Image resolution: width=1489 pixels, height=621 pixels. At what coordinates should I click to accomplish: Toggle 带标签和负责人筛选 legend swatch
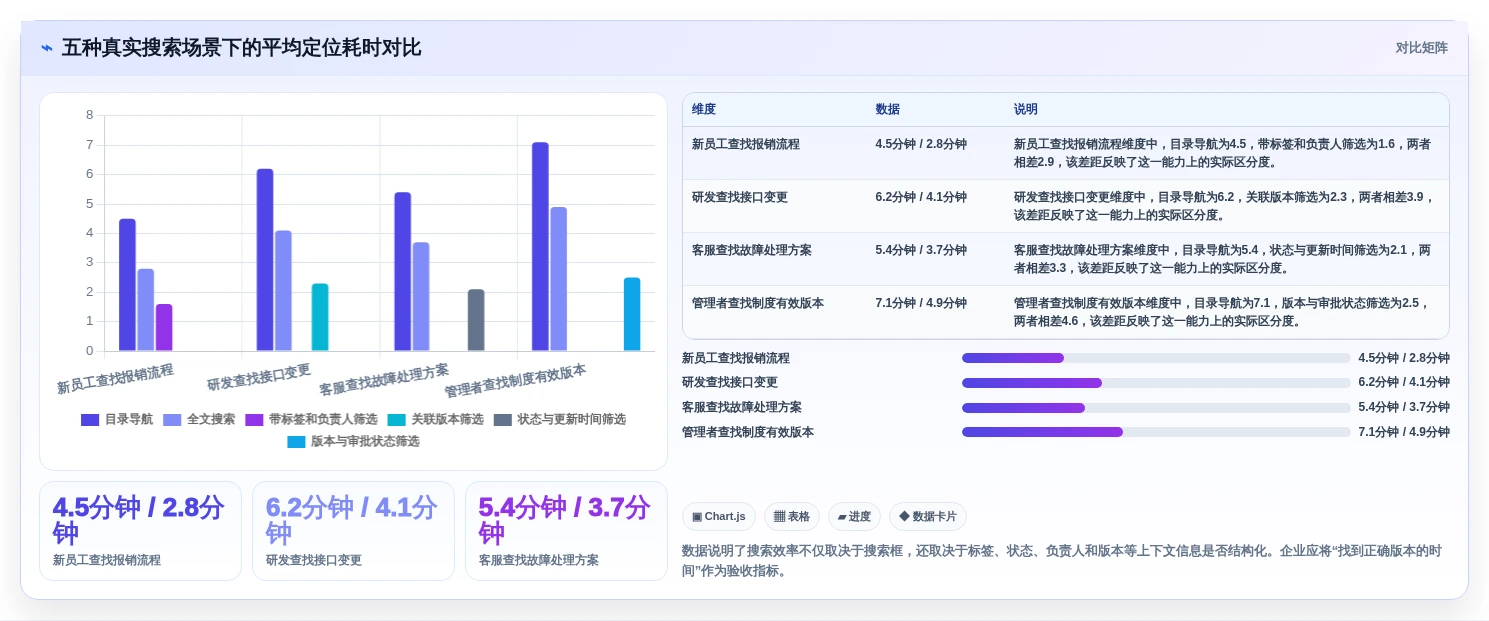point(254,420)
